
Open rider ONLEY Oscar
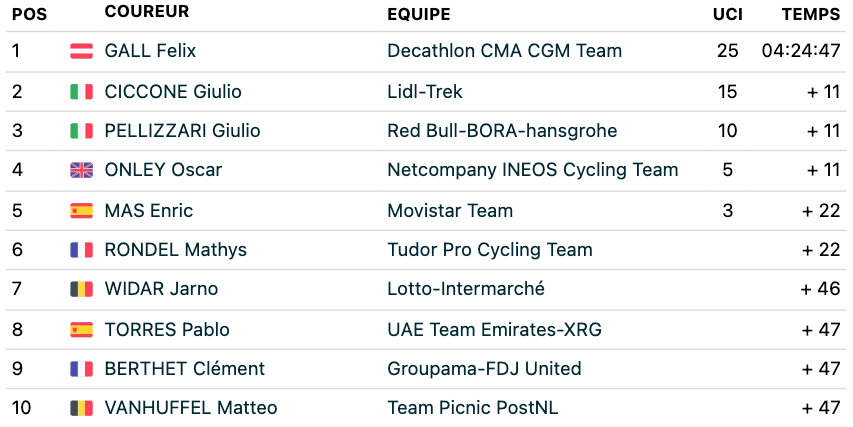click(x=163, y=170)
